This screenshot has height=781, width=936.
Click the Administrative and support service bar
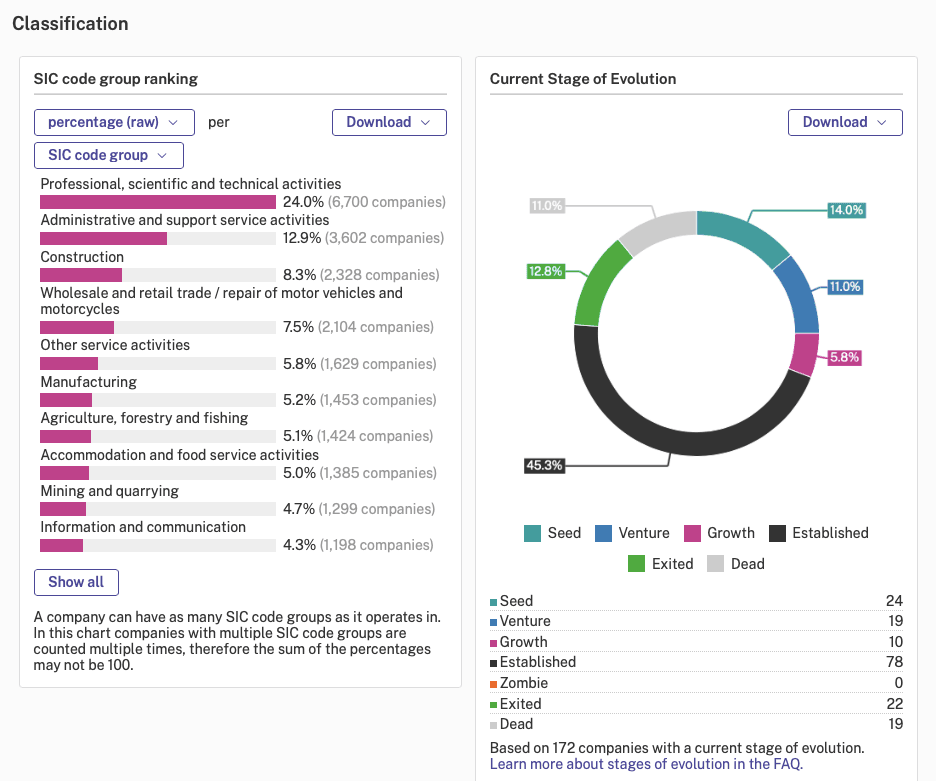(158, 238)
